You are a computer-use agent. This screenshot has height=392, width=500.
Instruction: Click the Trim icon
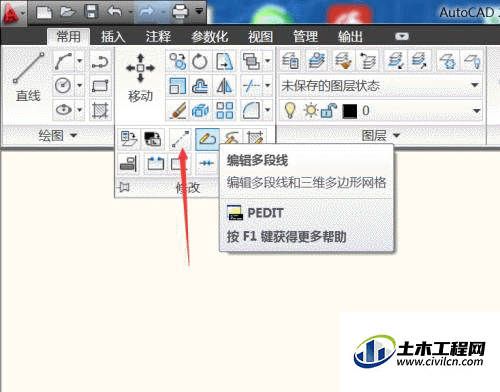[251, 86]
